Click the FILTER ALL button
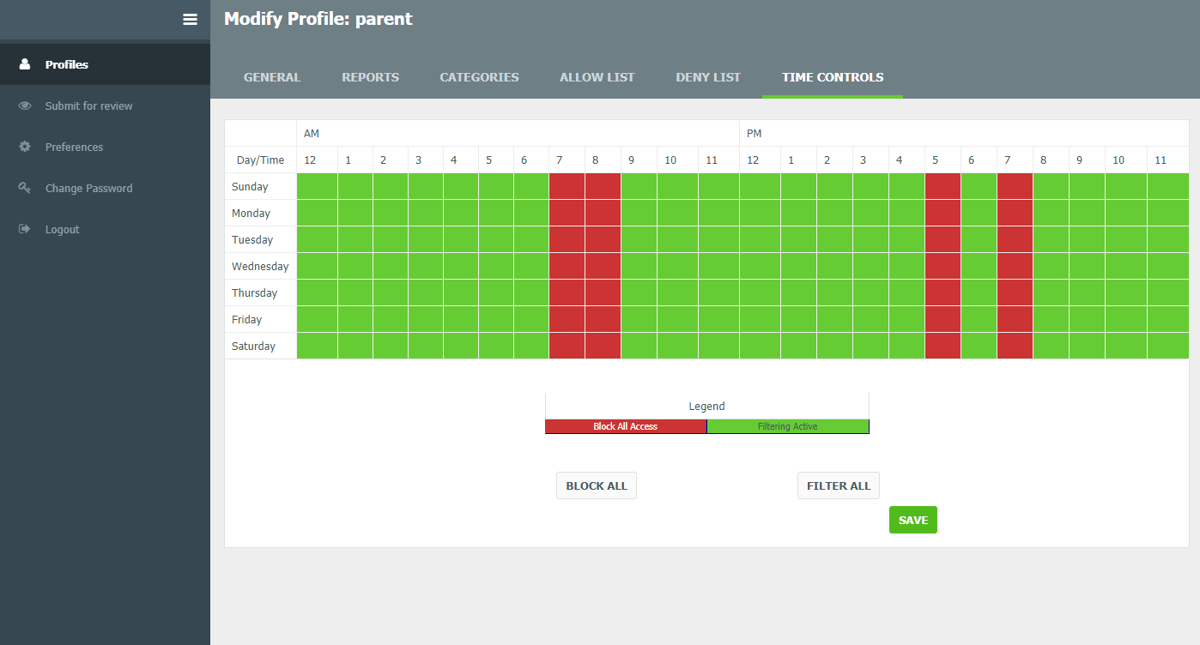1200x645 pixels. tap(838, 485)
